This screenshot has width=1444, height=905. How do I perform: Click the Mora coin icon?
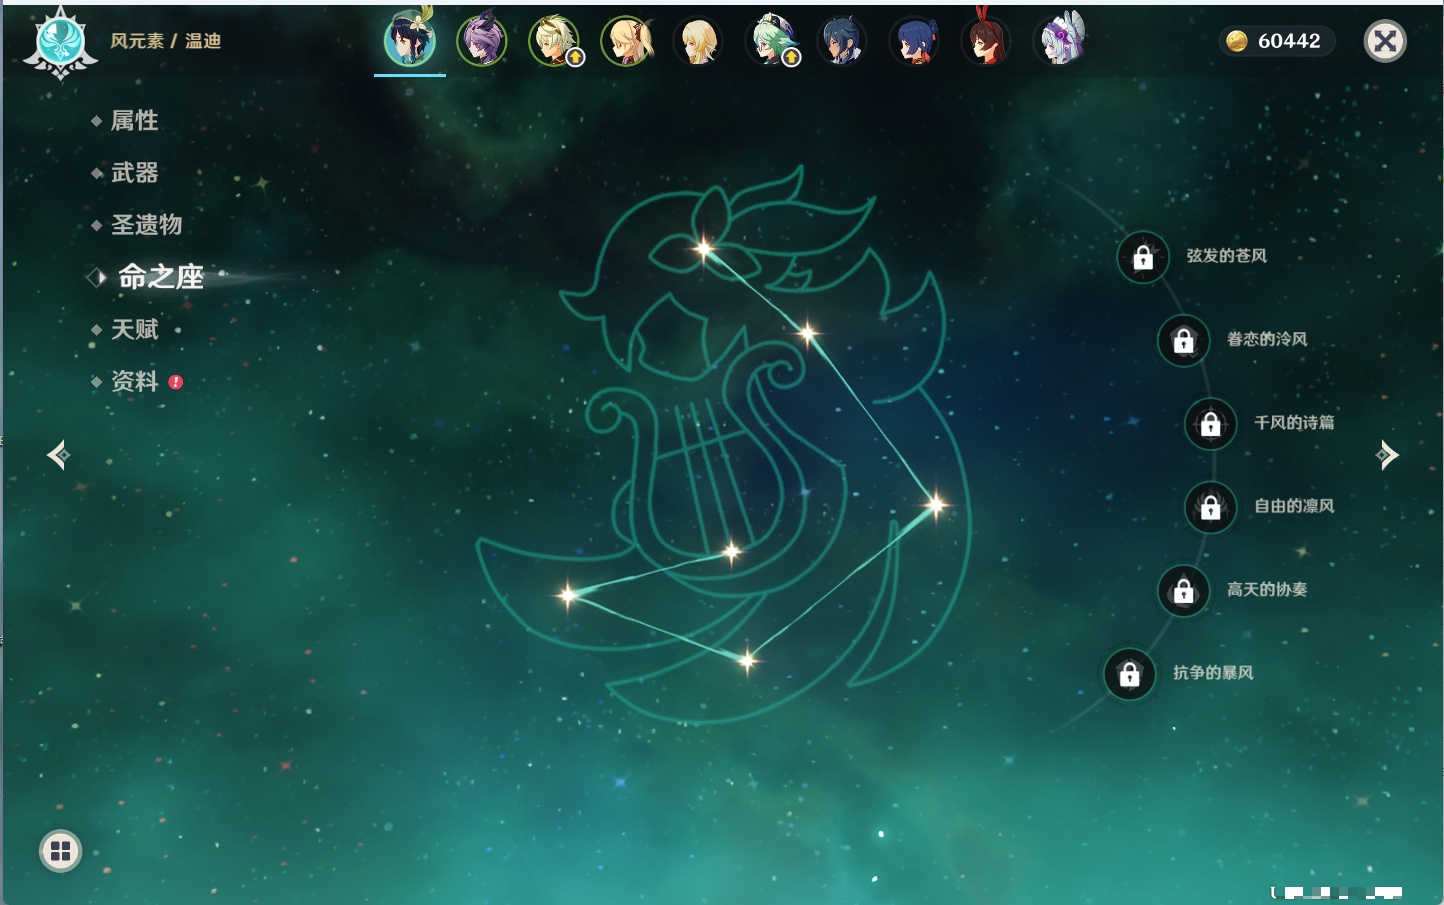point(1237,41)
